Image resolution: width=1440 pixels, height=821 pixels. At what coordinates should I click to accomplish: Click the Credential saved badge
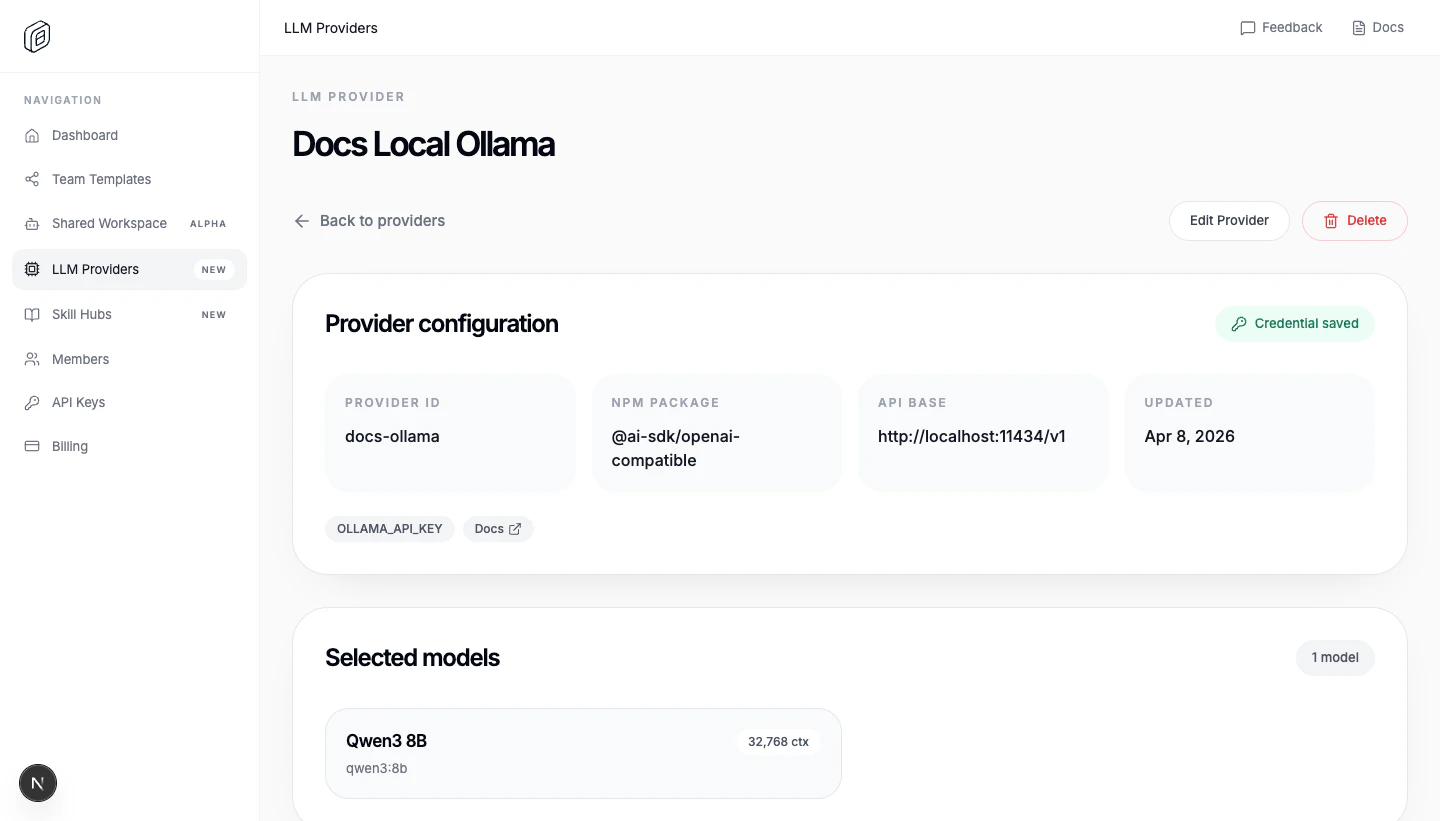(1295, 323)
